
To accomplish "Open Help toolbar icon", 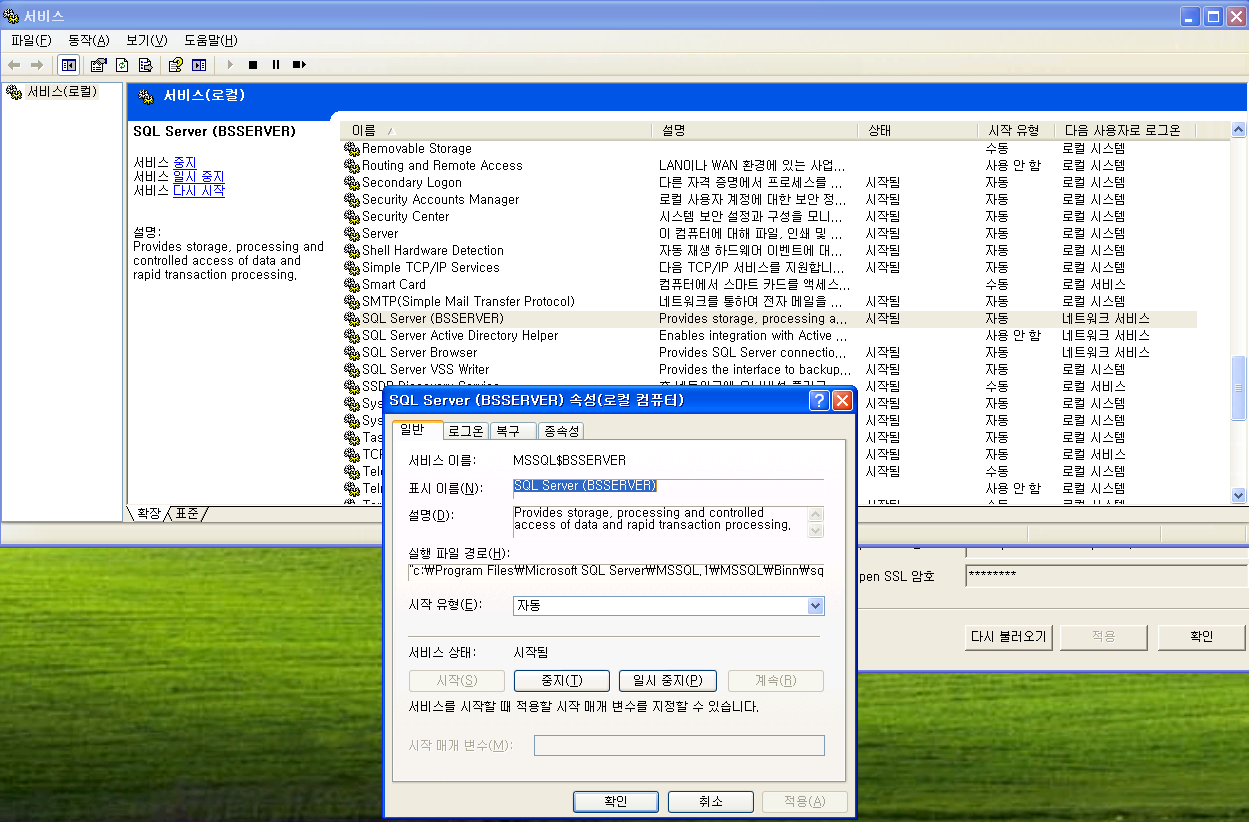I will 176,65.
